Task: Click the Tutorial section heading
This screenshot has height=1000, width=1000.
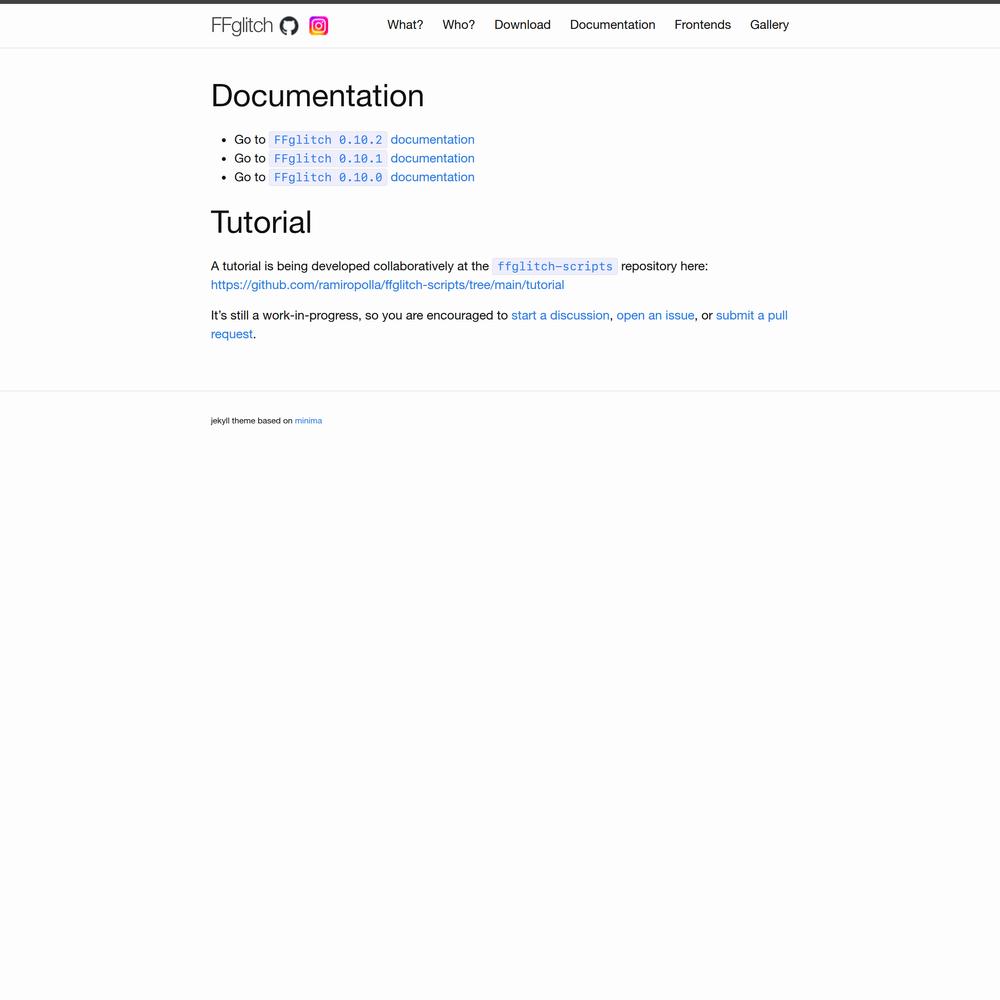Action: [x=261, y=223]
